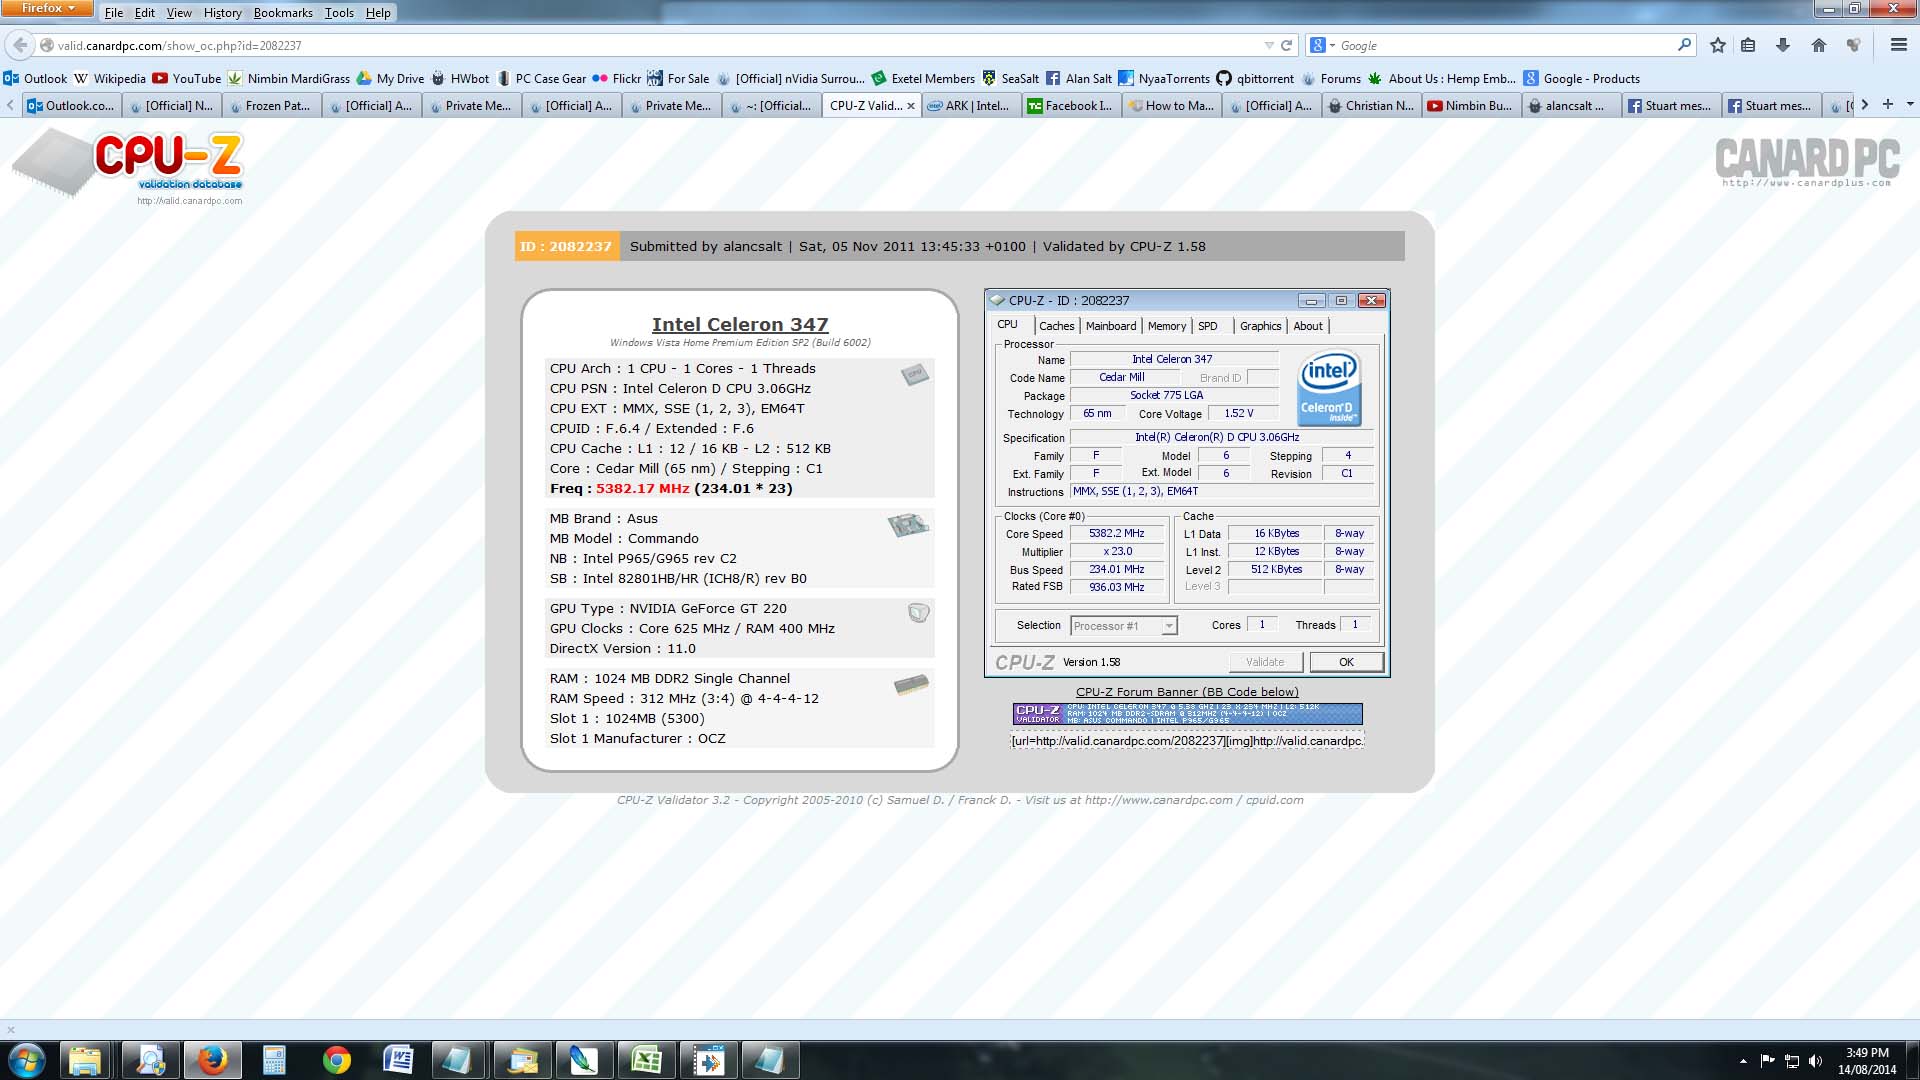Open Windows Explorer from taskbar
The image size is (1920, 1080).
[85, 1060]
